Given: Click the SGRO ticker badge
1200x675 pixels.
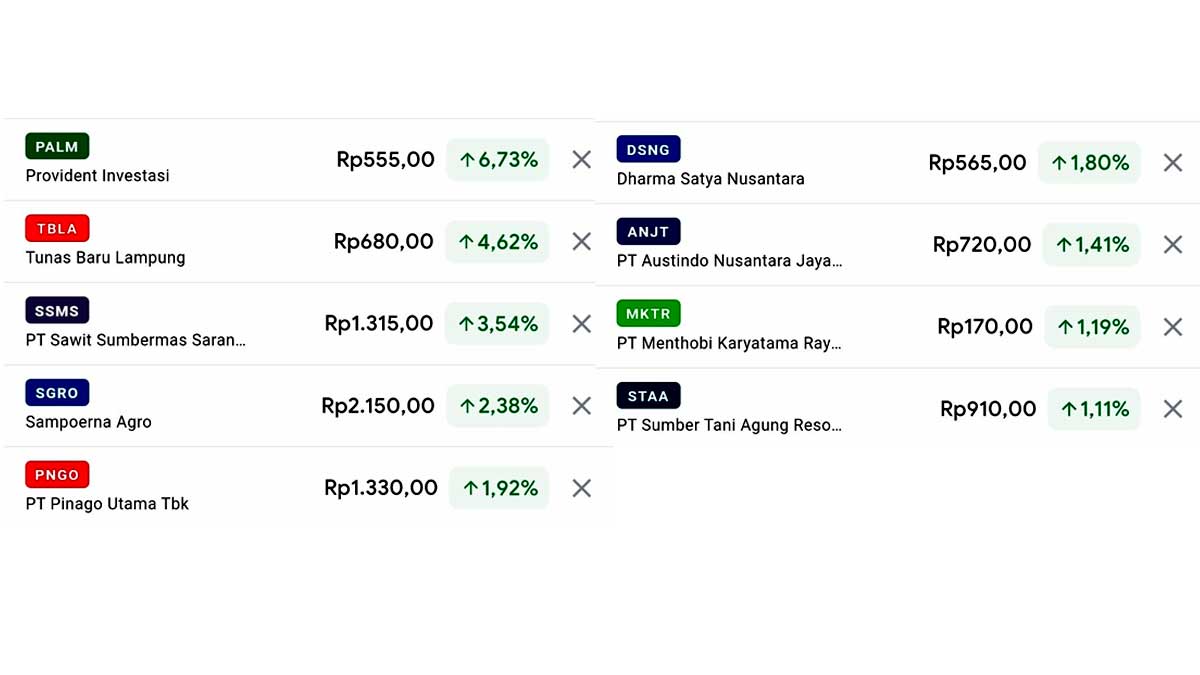Looking at the screenshot, I should pos(57,392).
